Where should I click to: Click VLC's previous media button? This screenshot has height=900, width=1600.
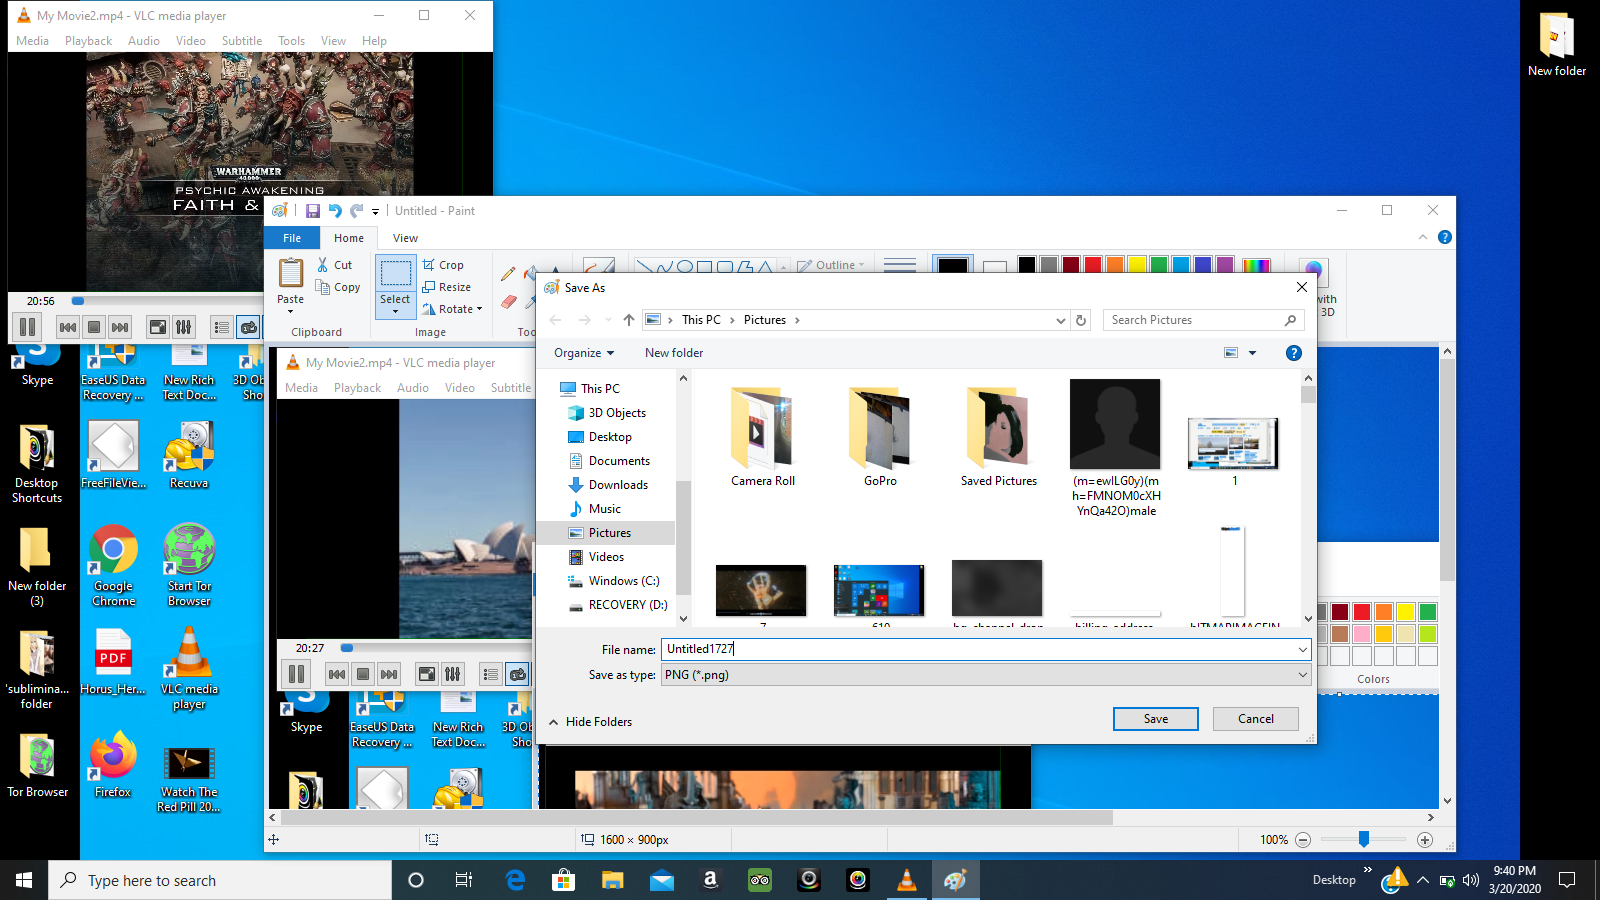[x=68, y=327]
